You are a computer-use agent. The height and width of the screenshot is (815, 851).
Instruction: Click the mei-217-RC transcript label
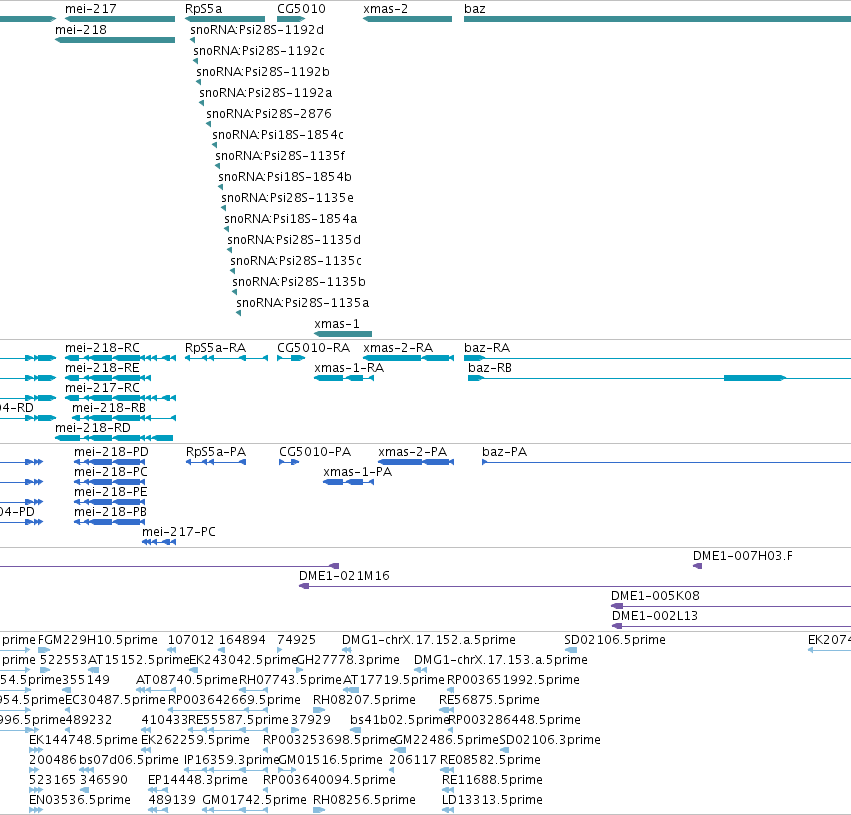coord(102,388)
